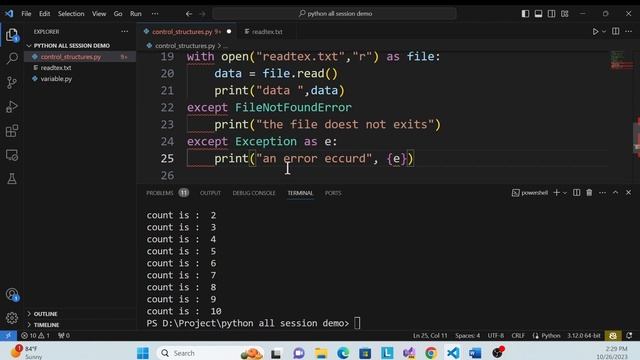Image resolution: width=640 pixels, height=360 pixels.
Task: Change encoding via UTF-8 status item
Action: pos(496,336)
